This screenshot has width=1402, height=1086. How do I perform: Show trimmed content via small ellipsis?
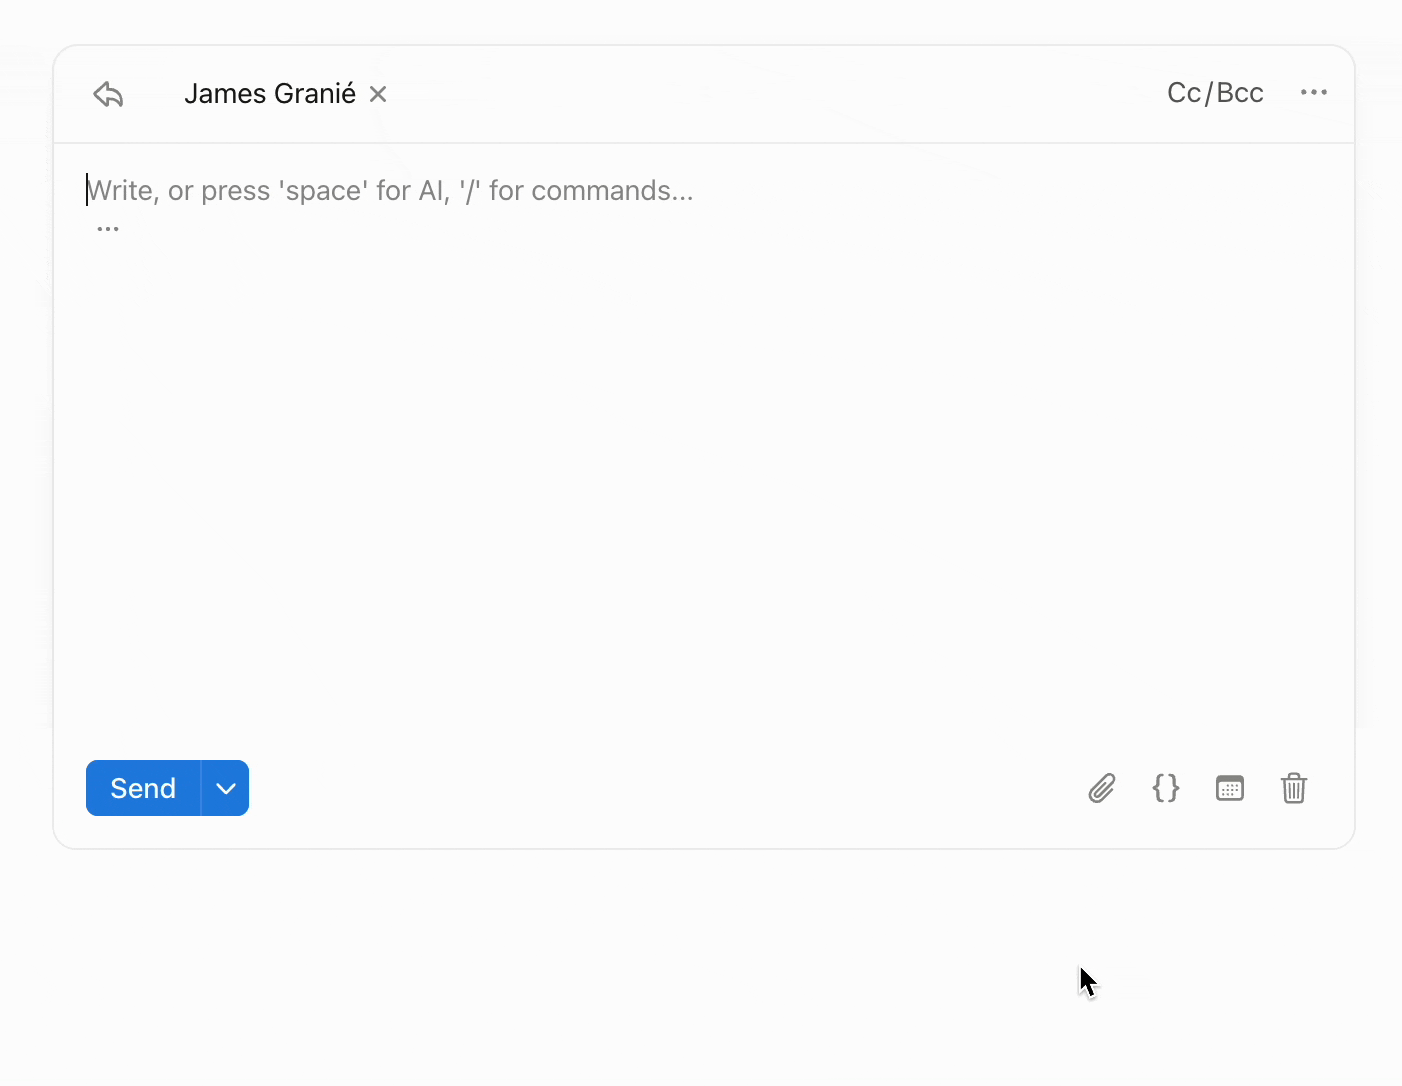point(108,229)
